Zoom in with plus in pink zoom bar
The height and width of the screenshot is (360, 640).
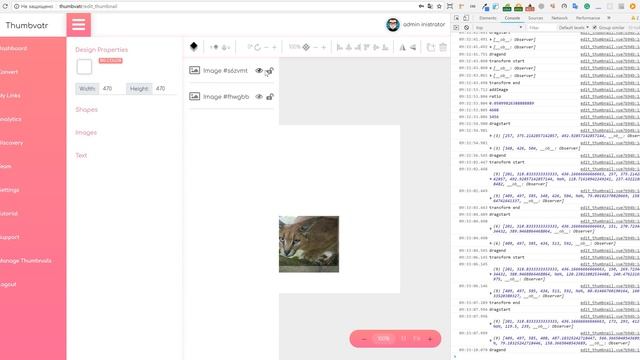click(430, 339)
